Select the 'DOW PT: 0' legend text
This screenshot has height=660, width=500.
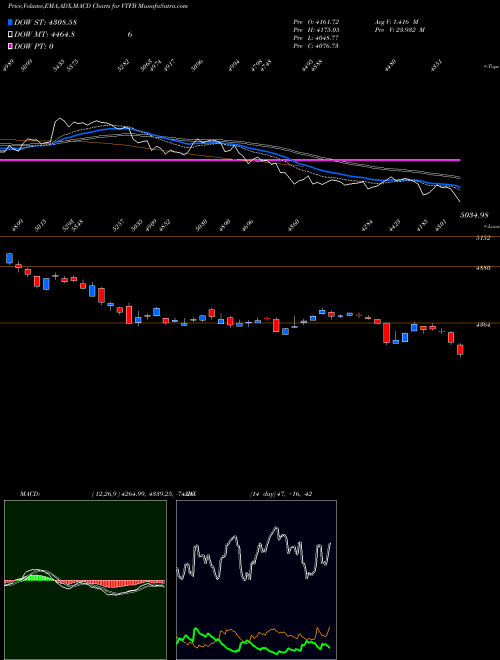click(34, 46)
